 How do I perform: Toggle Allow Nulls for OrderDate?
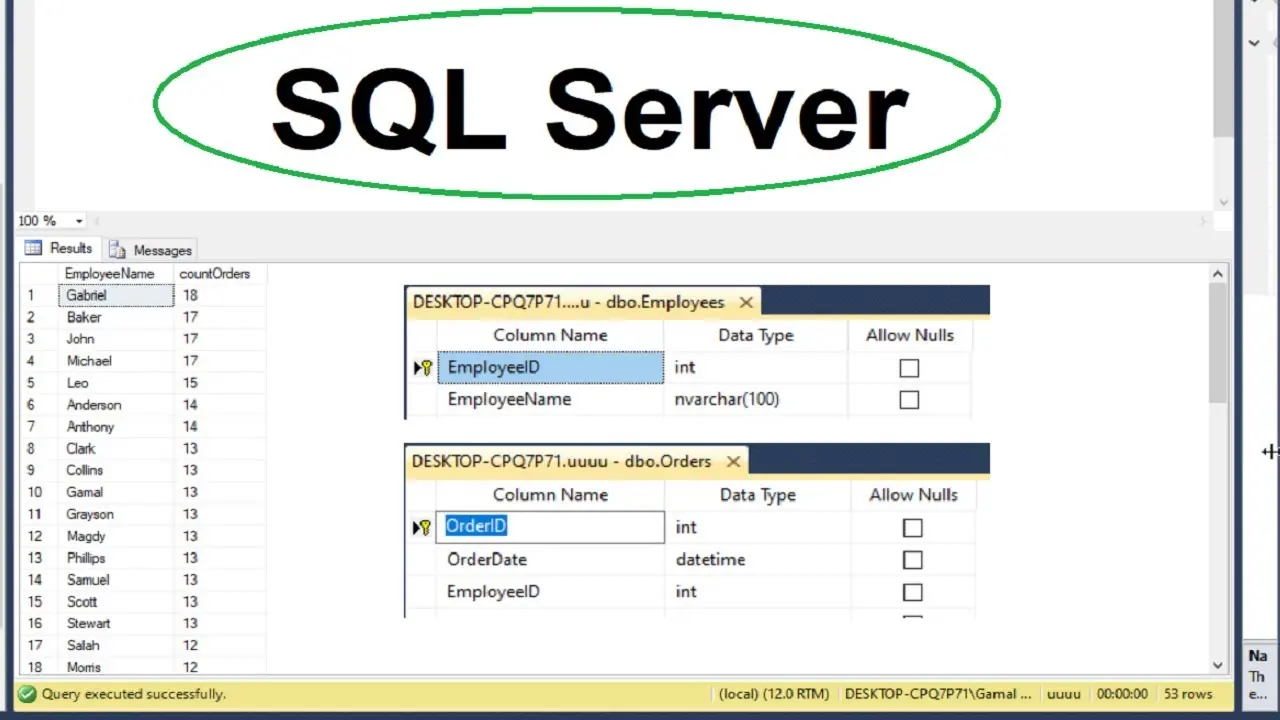tap(912, 560)
